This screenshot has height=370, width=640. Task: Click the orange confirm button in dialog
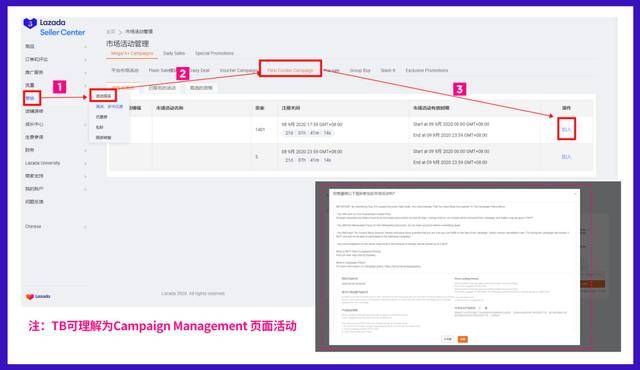click(x=462, y=339)
